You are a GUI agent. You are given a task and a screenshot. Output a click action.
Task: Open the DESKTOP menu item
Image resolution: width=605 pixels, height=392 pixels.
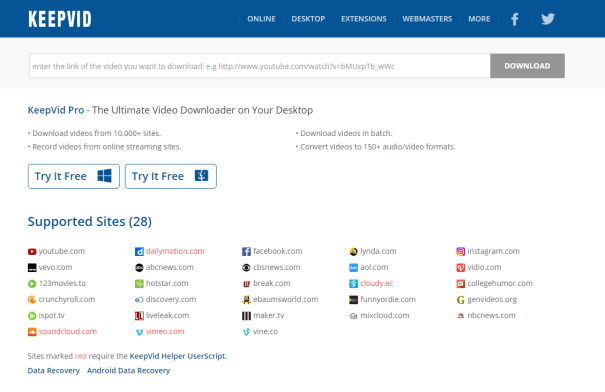pyautogui.click(x=308, y=19)
